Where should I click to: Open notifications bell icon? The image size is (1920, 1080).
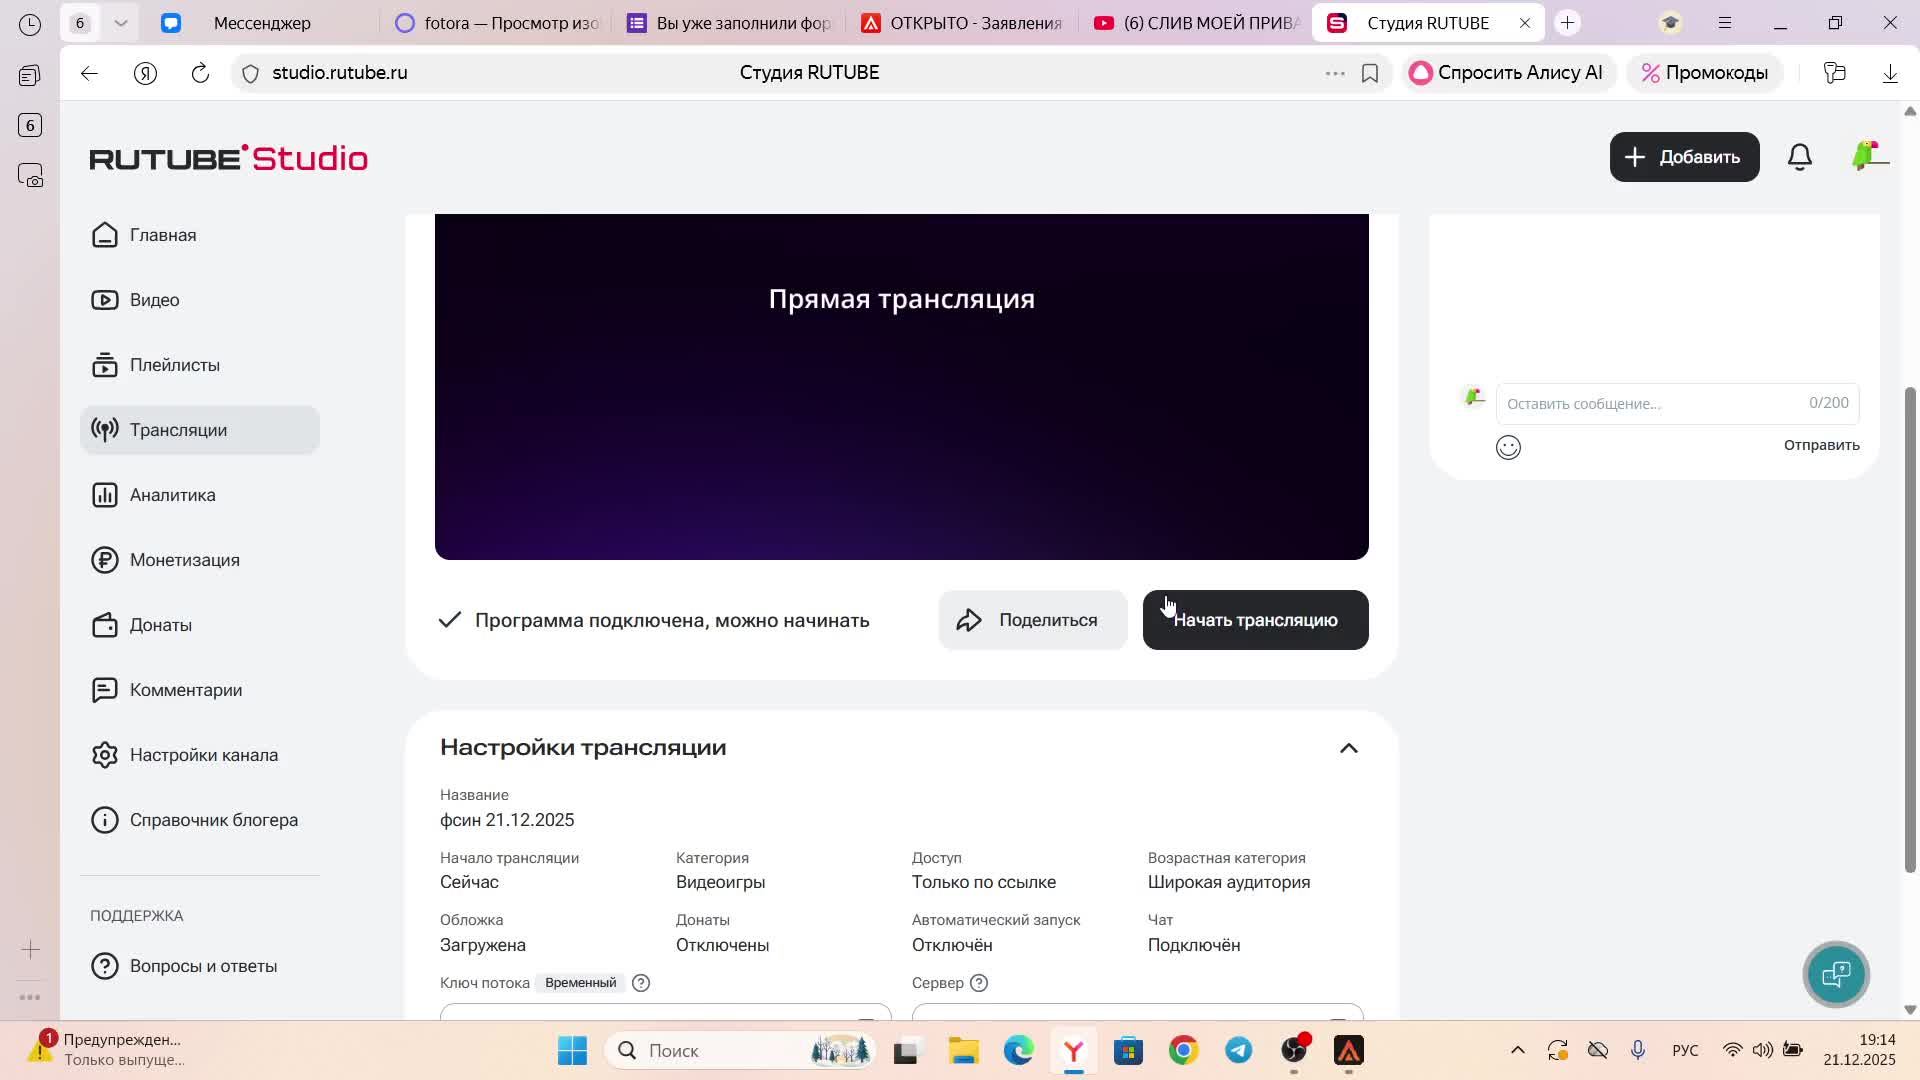[x=1799, y=157]
